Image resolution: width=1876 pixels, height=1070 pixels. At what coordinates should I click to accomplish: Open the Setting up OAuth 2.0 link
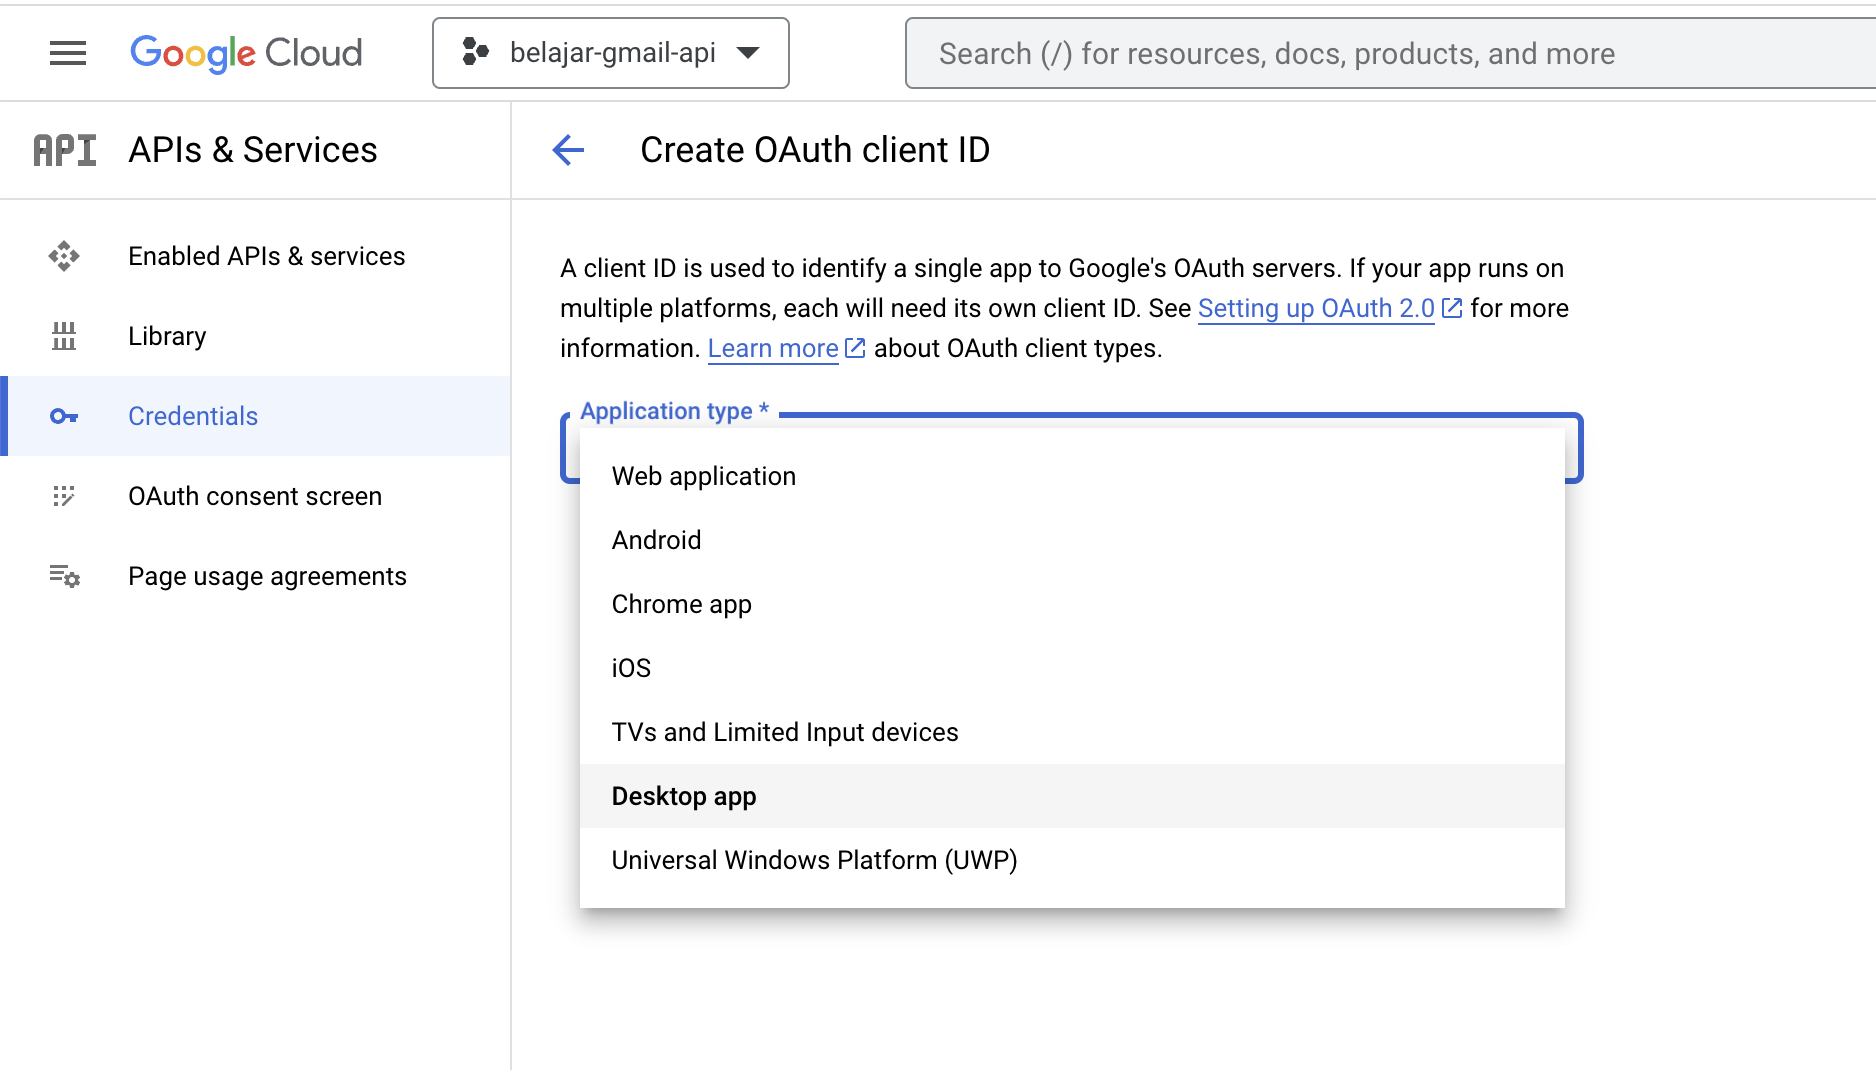coord(1316,308)
